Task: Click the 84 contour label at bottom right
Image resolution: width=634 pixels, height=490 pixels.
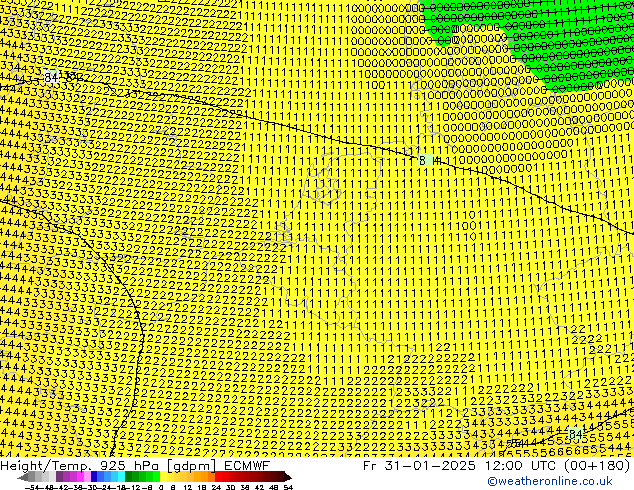Action: point(575,434)
